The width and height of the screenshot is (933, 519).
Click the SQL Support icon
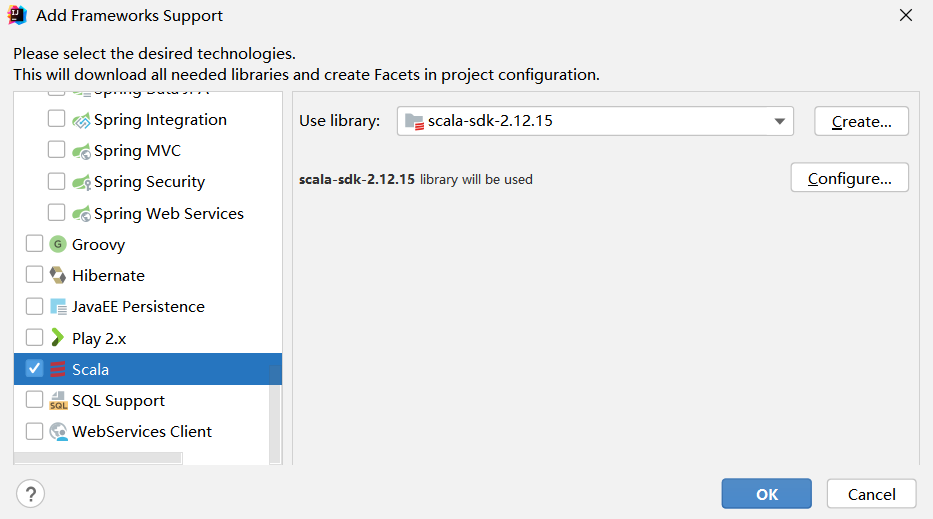58,401
